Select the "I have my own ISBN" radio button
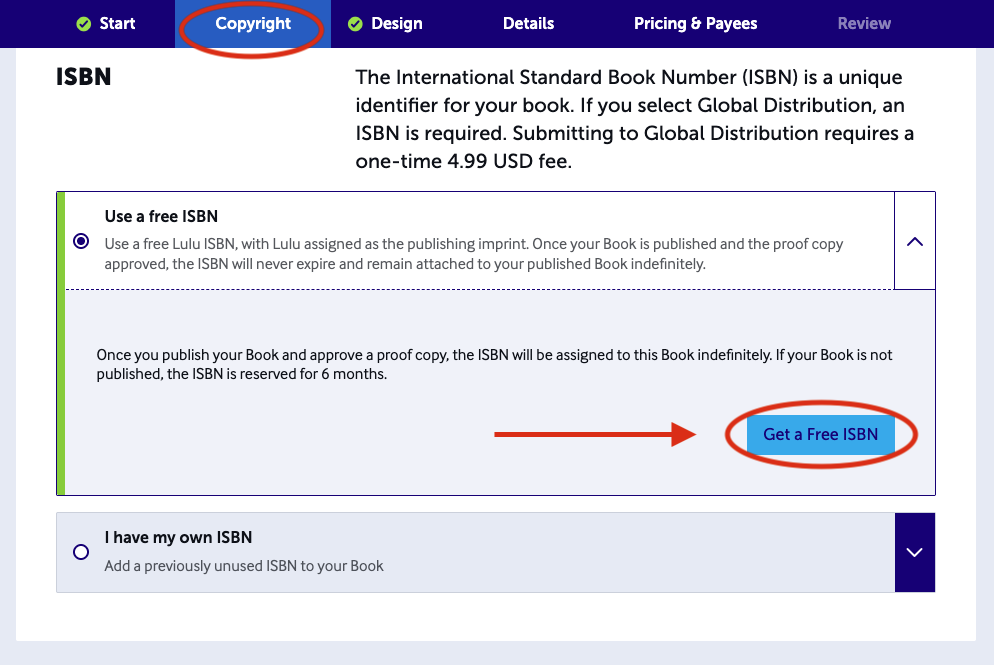 click(x=81, y=551)
